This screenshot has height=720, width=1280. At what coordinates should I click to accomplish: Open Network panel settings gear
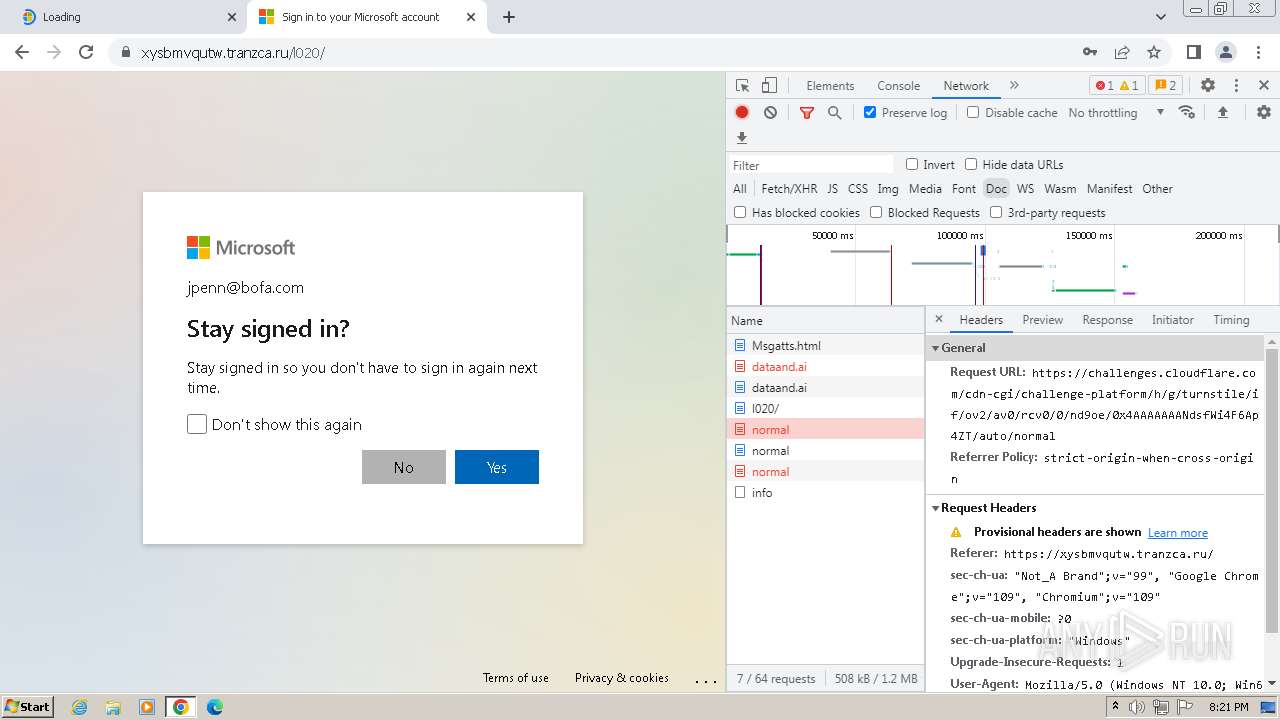pos(1264,113)
